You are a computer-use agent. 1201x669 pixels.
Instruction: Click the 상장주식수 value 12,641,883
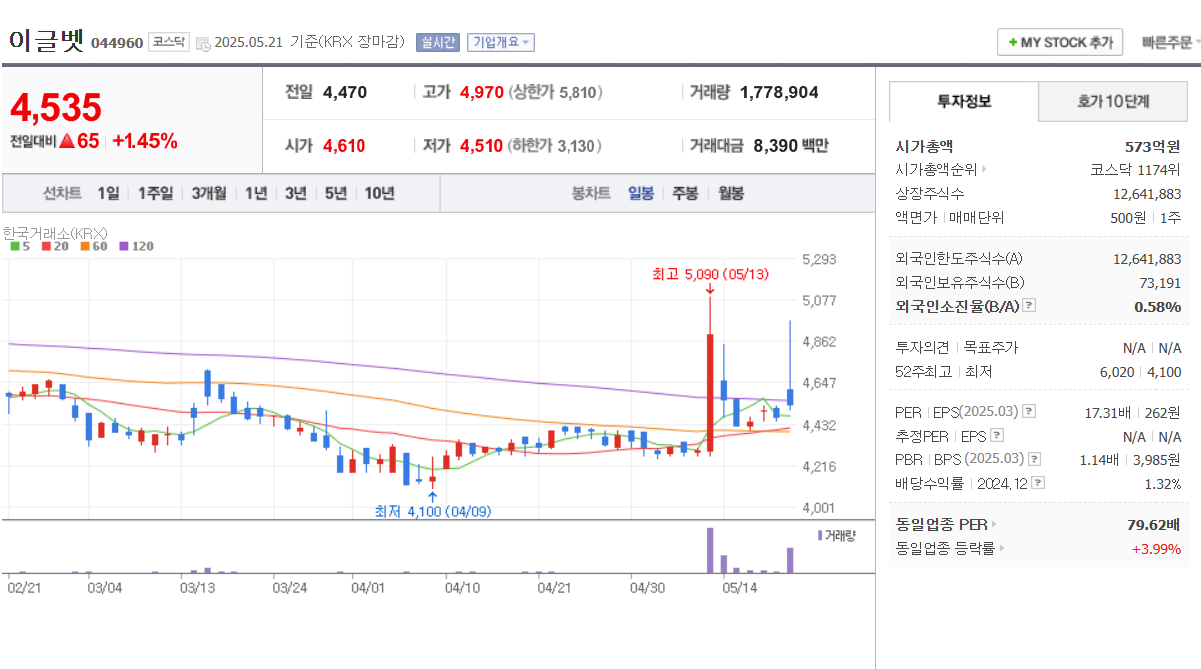[1147, 194]
